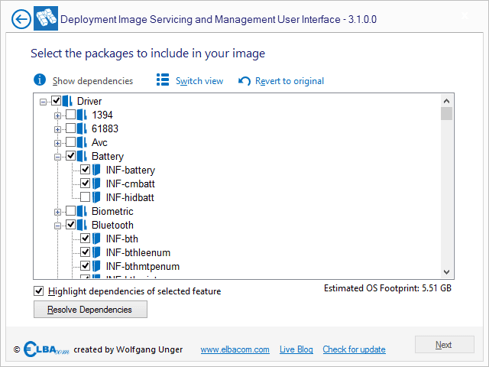Open the Live Blog link
Image resolution: width=489 pixels, height=367 pixels.
(296, 349)
